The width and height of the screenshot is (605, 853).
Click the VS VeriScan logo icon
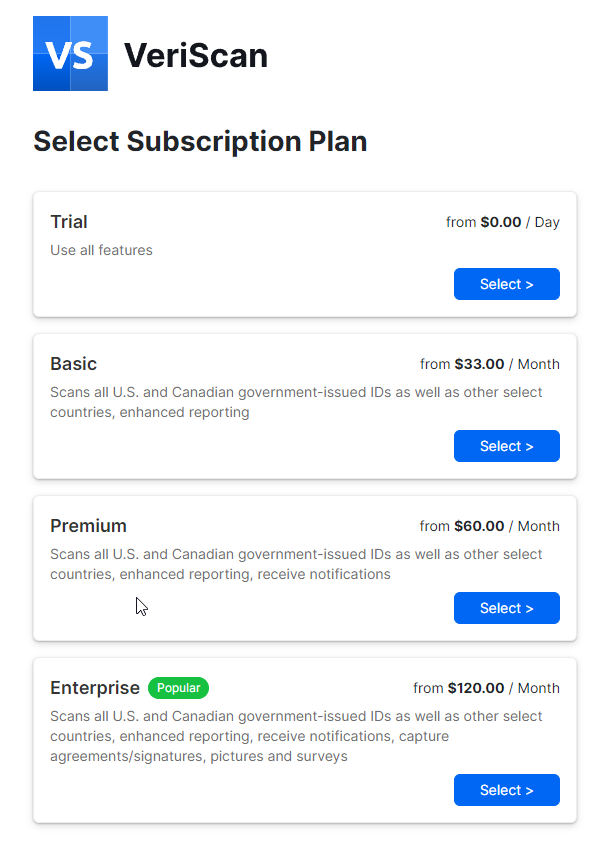tap(70, 53)
